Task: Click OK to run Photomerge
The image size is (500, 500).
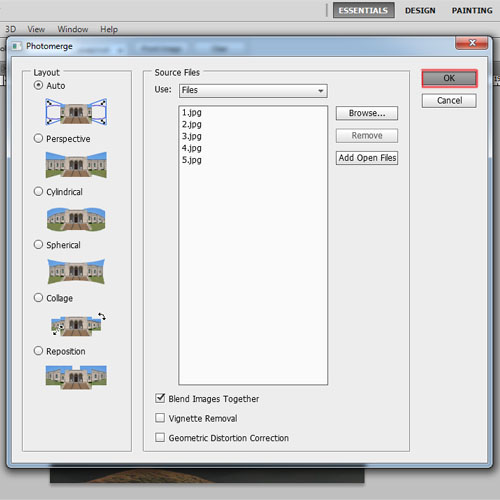Action: [x=449, y=78]
